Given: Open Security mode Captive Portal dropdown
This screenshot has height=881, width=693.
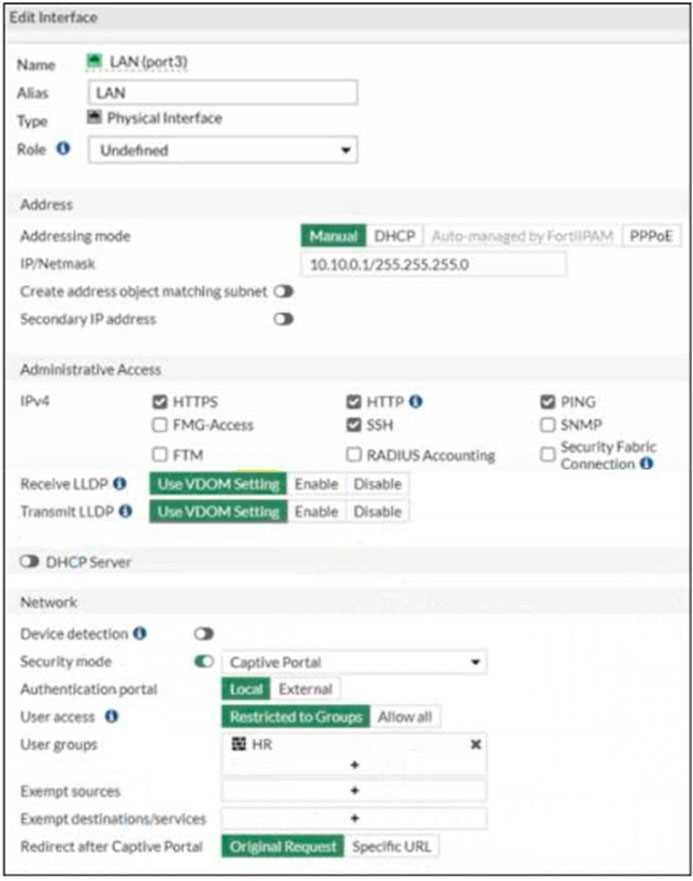Looking at the screenshot, I should pos(353,662).
